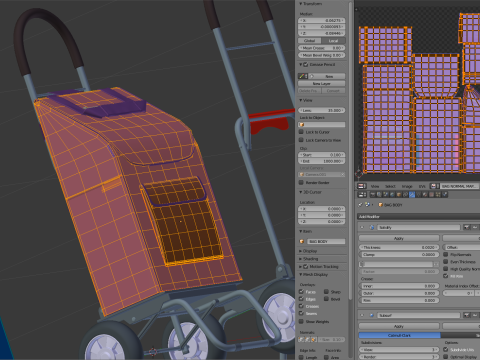Viewport: 480px width, 360px height.
Task: Collapse the Item panel
Action: pyautogui.click(x=301, y=231)
